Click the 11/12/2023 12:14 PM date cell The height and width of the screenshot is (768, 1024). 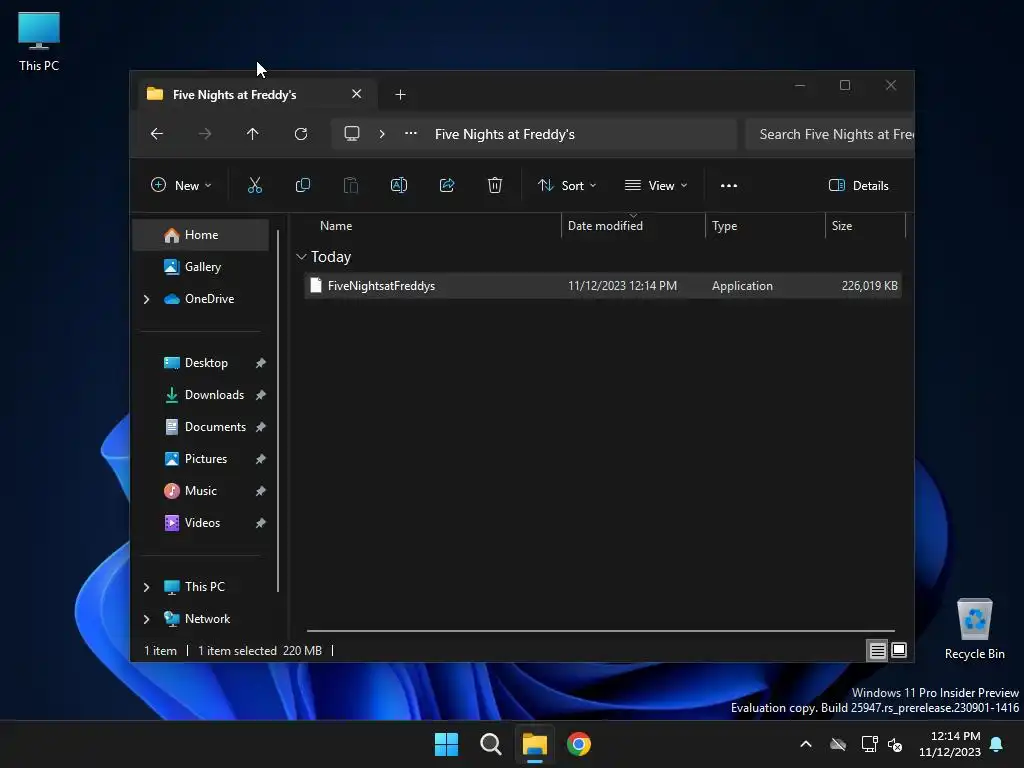pyautogui.click(x=622, y=286)
